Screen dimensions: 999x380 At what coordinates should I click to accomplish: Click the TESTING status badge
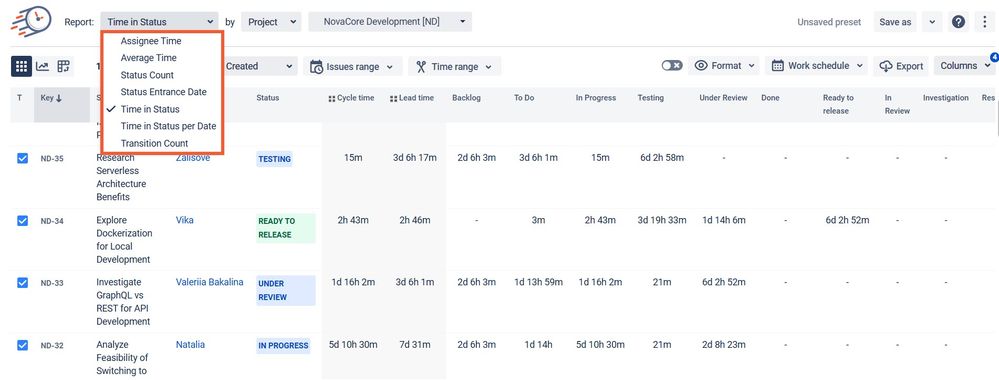[275, 159]
